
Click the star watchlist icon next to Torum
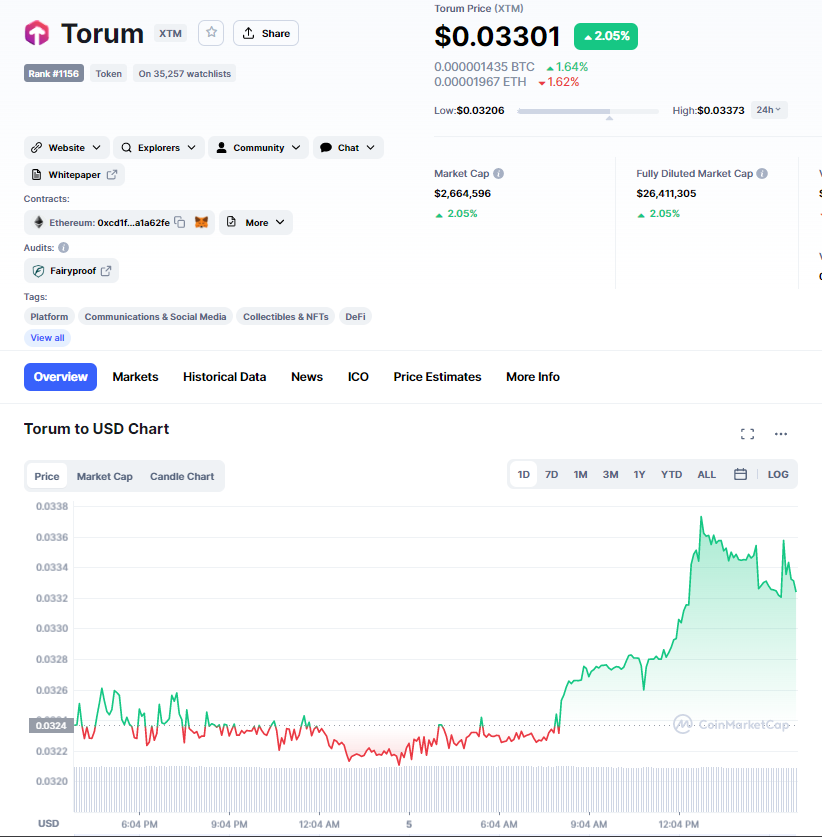pyautogui.click(x=211, y=33)
